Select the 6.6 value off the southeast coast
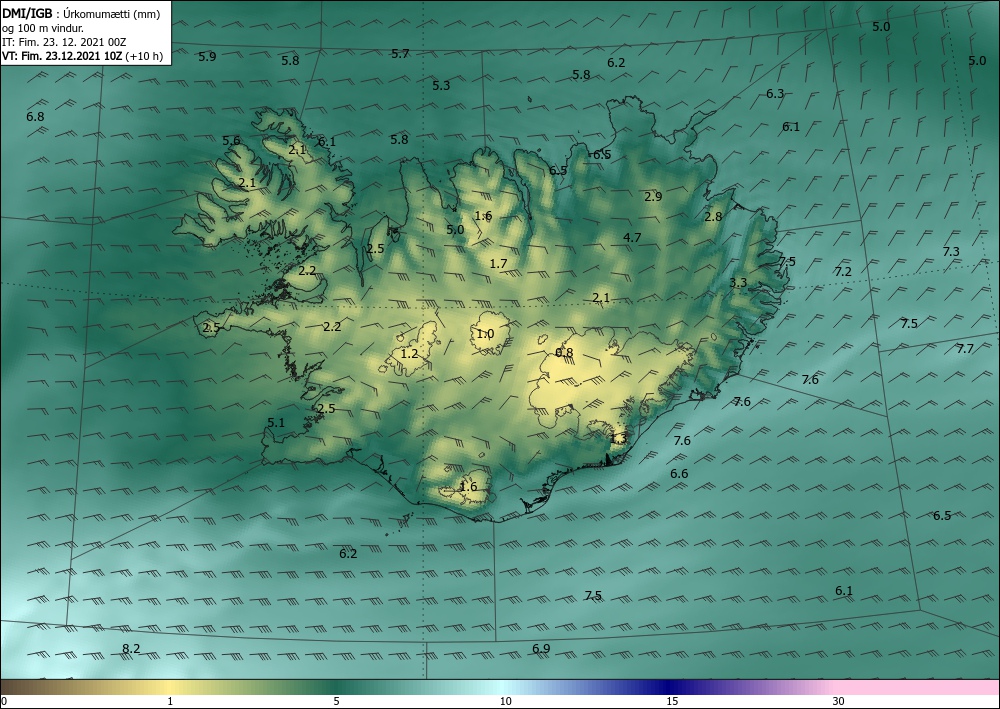Image resolution: width=1000 pixels, height=709 pixels. coord(679,474)
